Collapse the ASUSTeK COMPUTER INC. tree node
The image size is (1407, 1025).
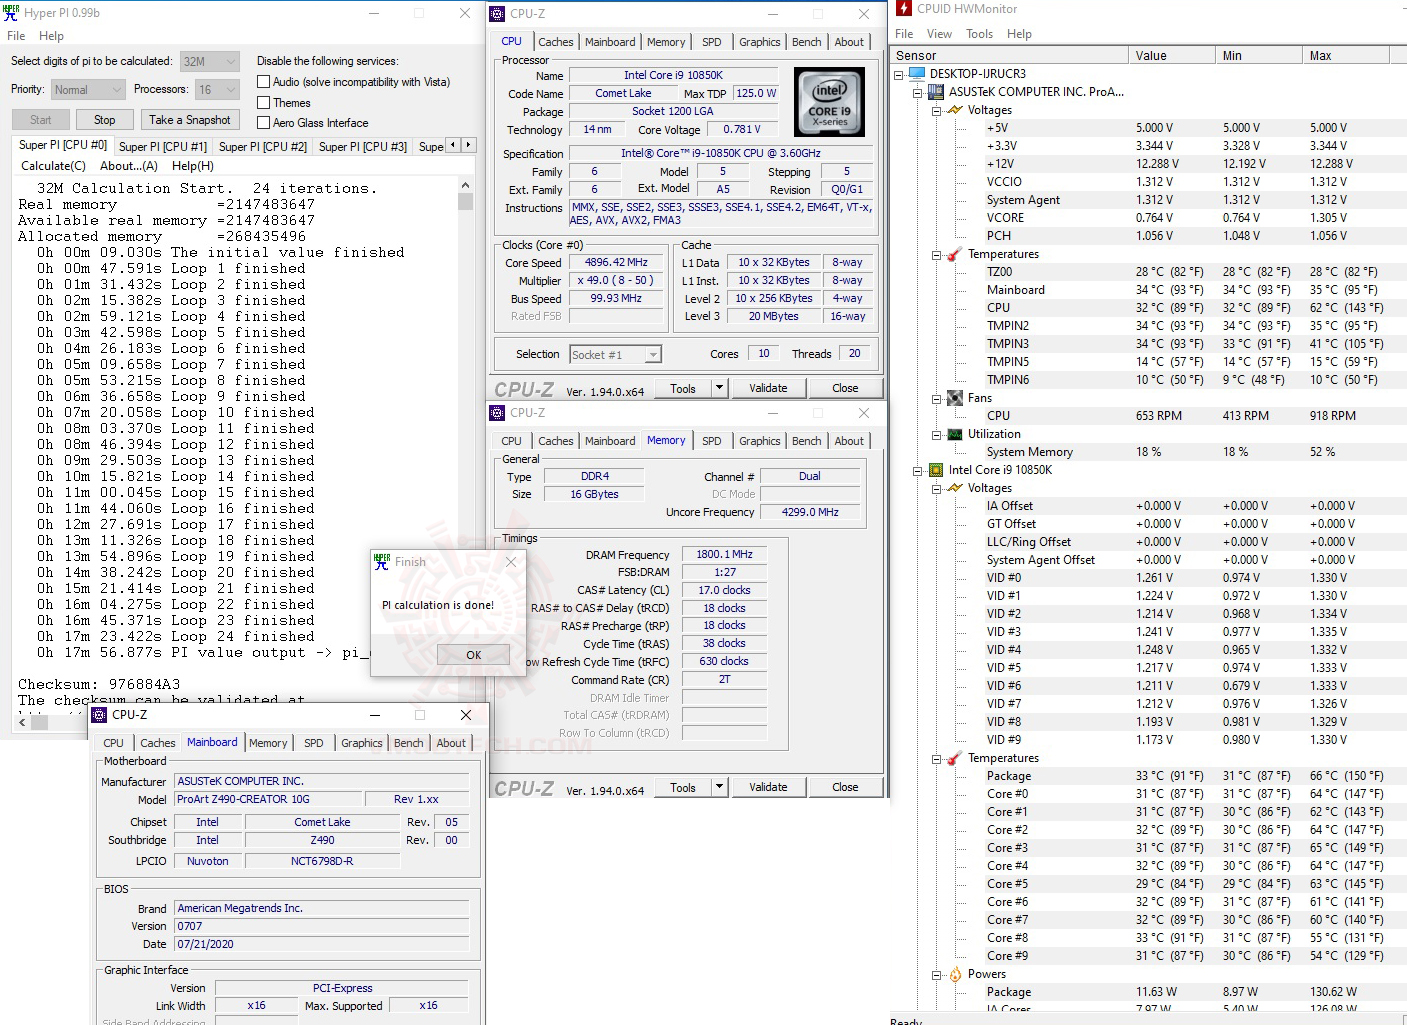pyautogui.click(x=917, y=92)
